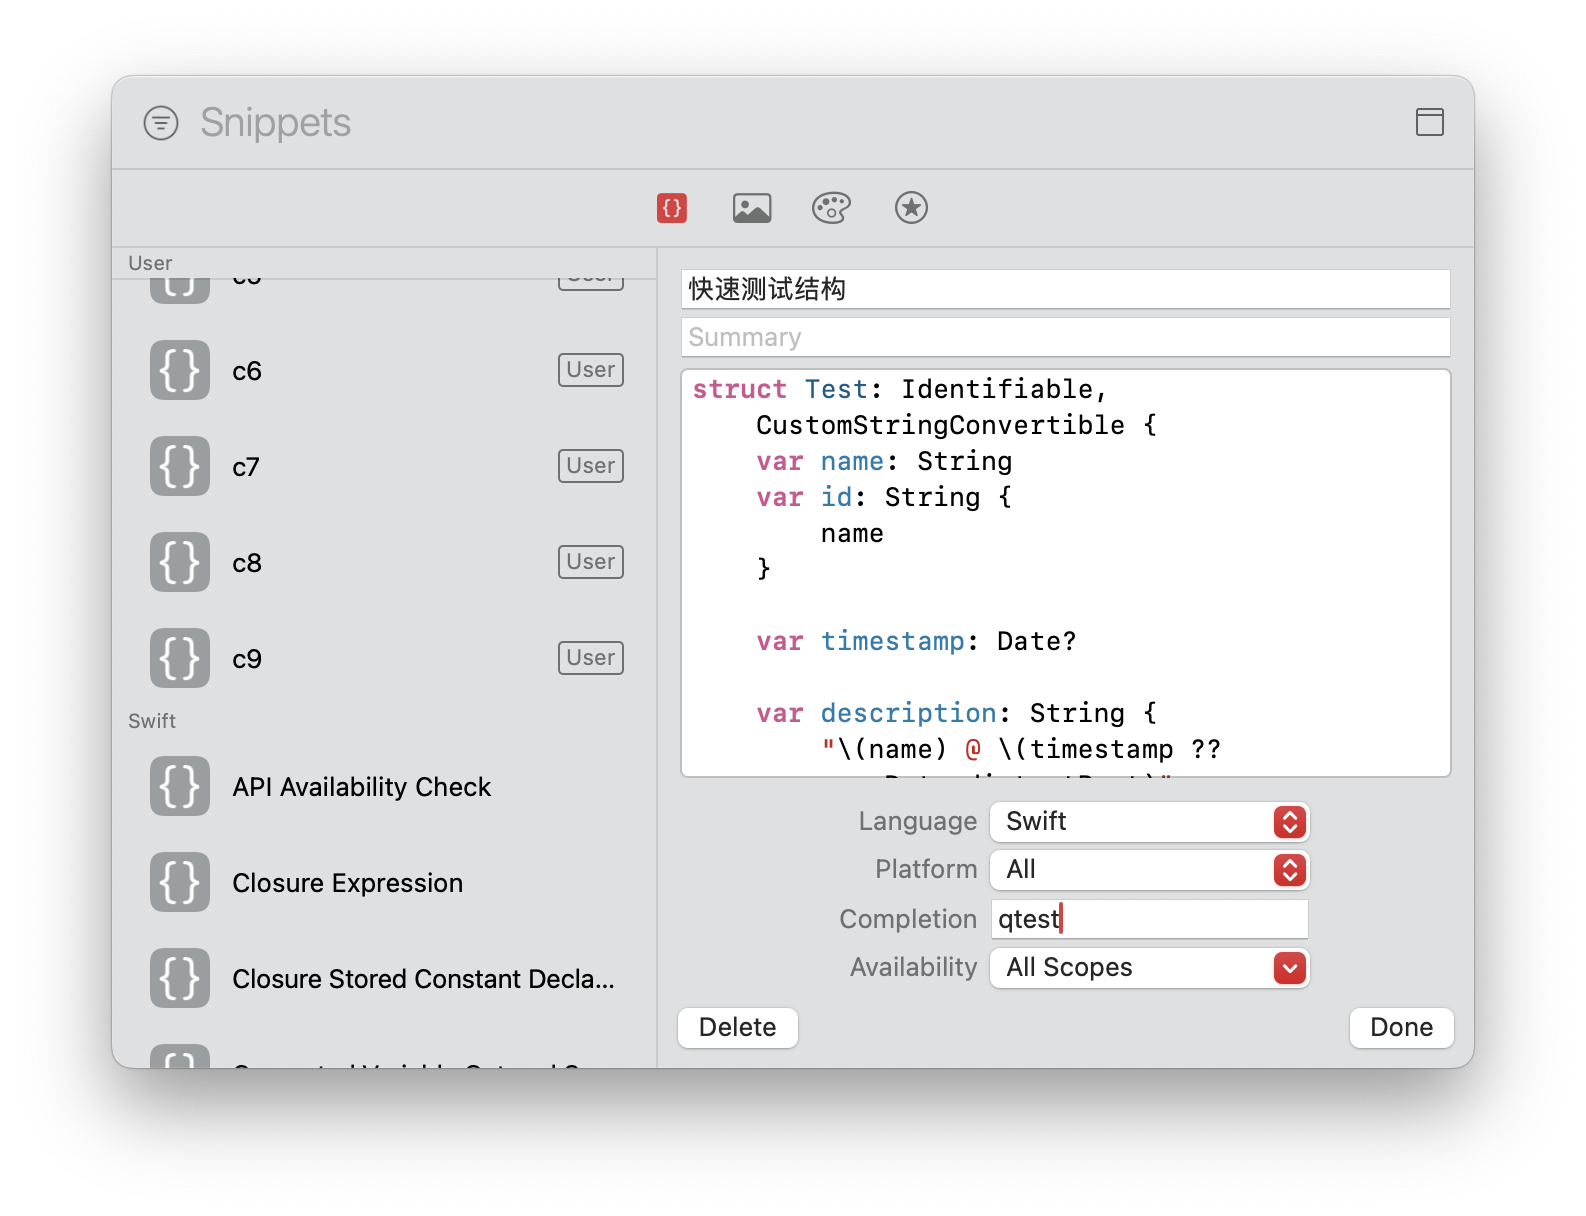Select the code snippets curly-brace tab

pos(672,208)
